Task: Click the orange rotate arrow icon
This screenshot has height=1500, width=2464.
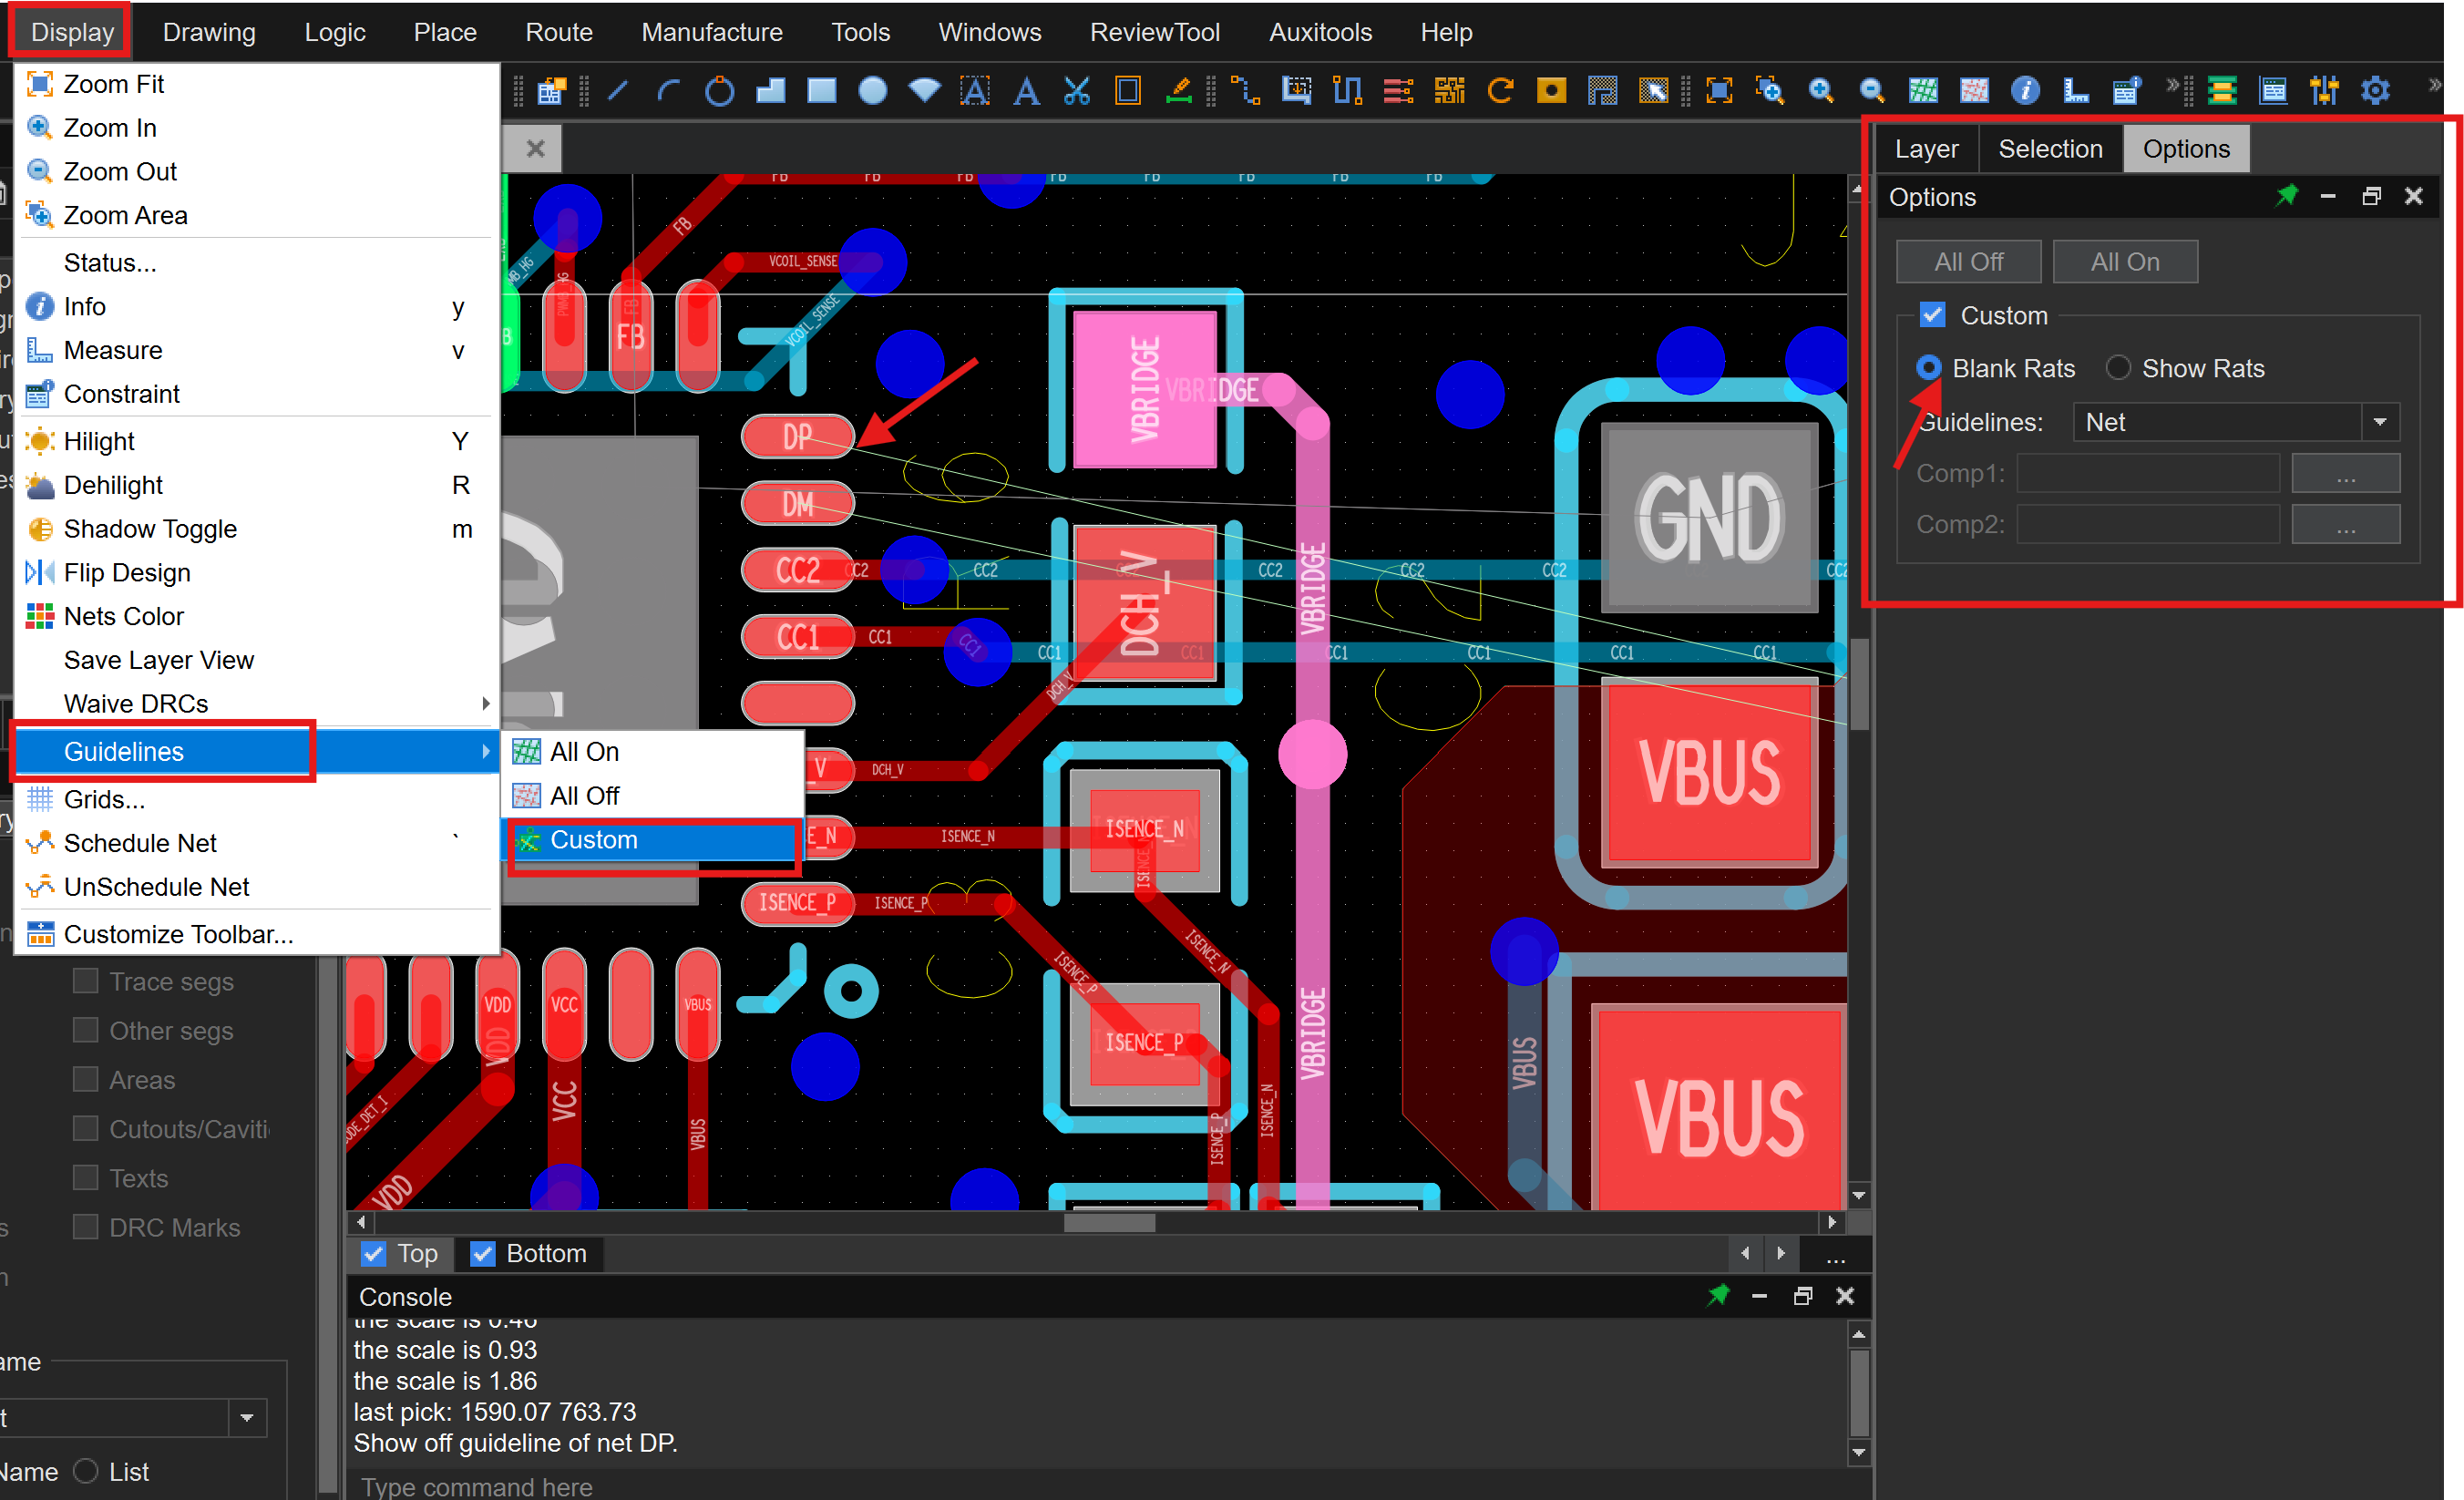Action: click(x=1500, y=91)
